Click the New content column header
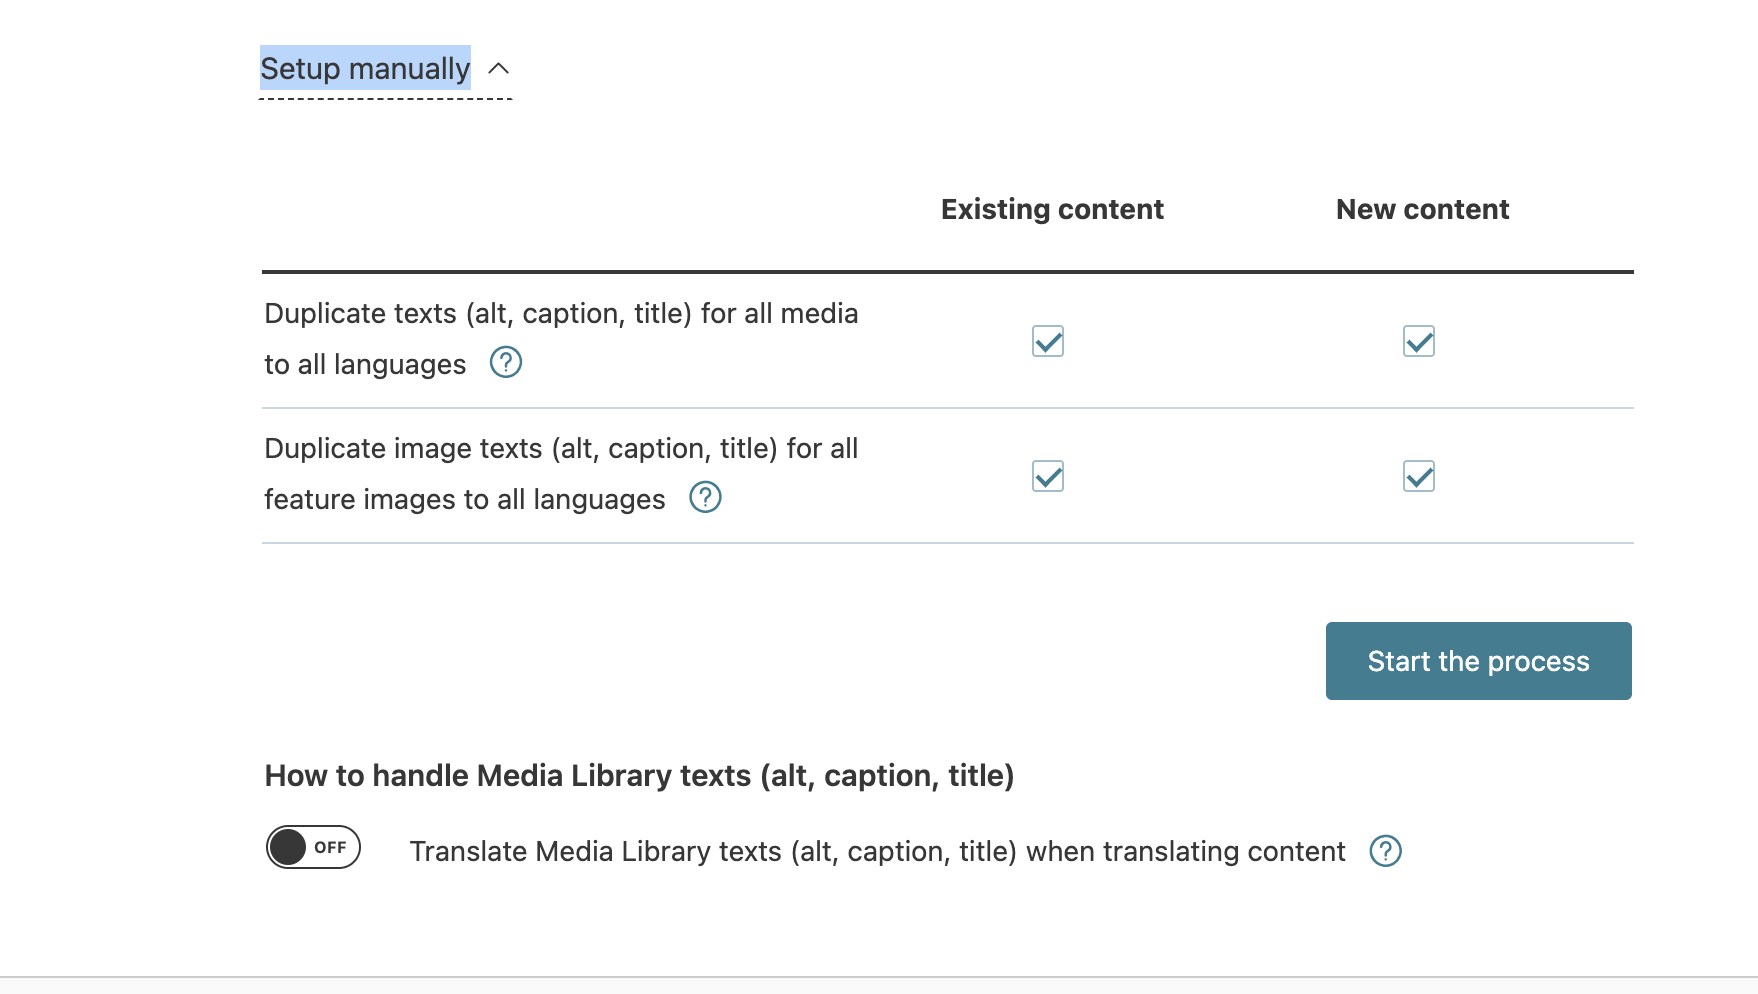The height and width of the screenshot is (994, 1758). tap(1422, 209)
